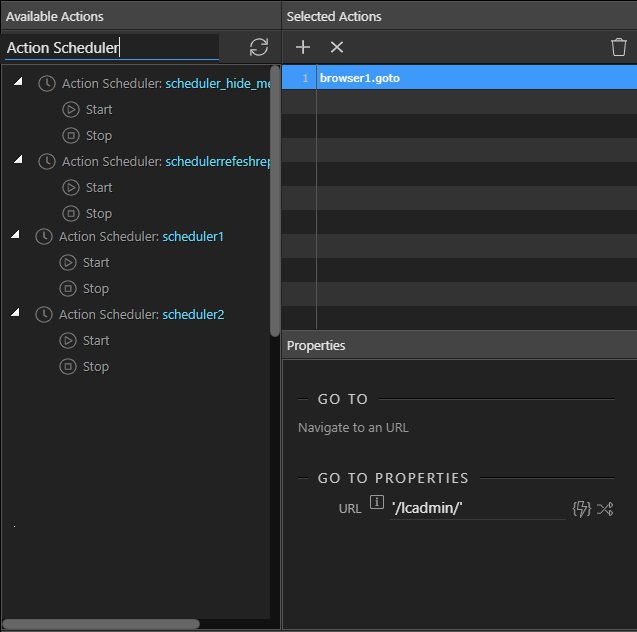
Task: Click the horizontal scrollbar below the actions tree
Action: pos(101,623)
